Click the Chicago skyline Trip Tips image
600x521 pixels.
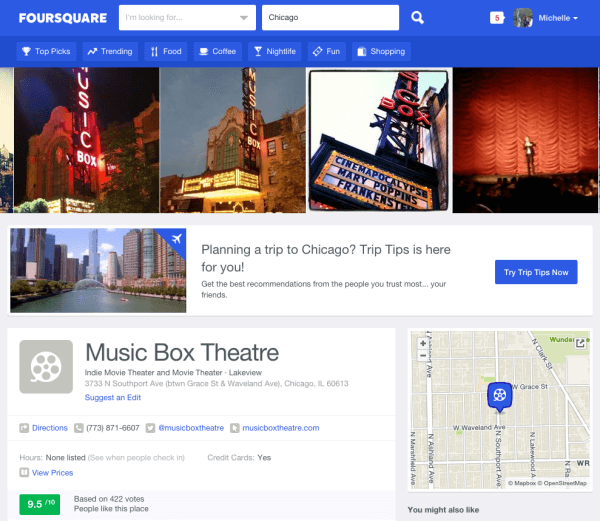[98, 270]
